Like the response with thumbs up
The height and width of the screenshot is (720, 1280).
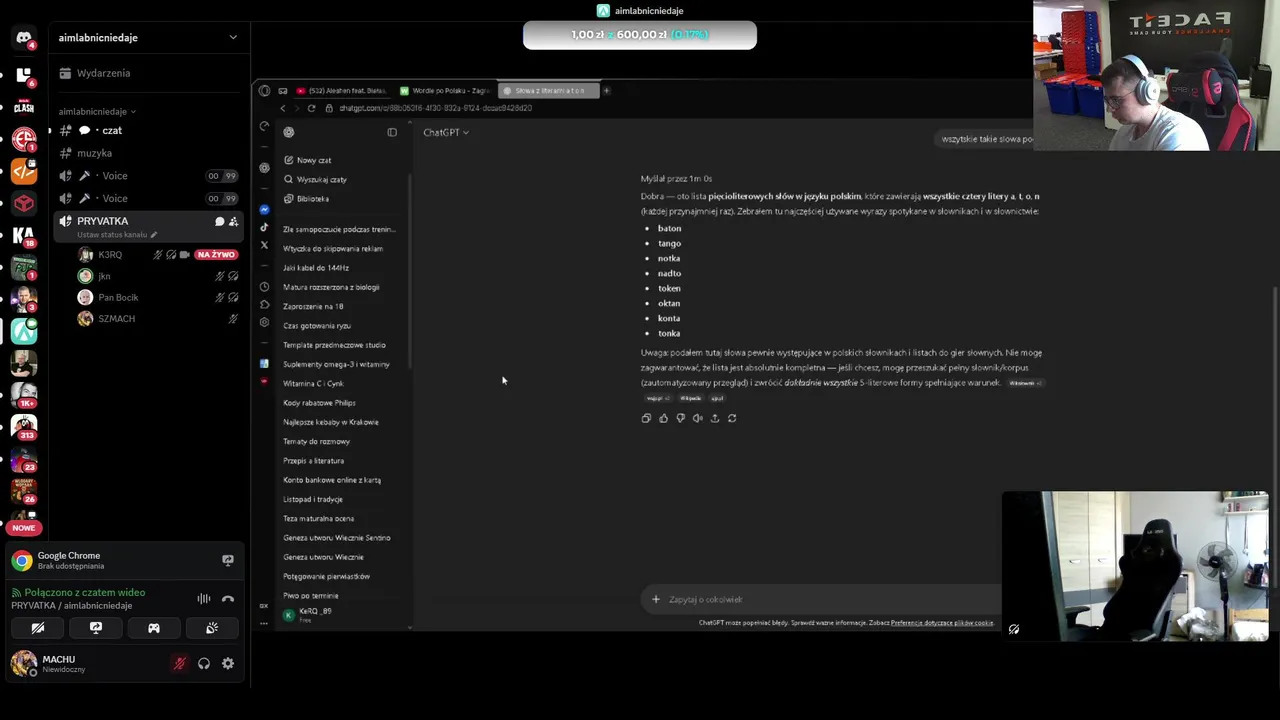click(663, 418)
